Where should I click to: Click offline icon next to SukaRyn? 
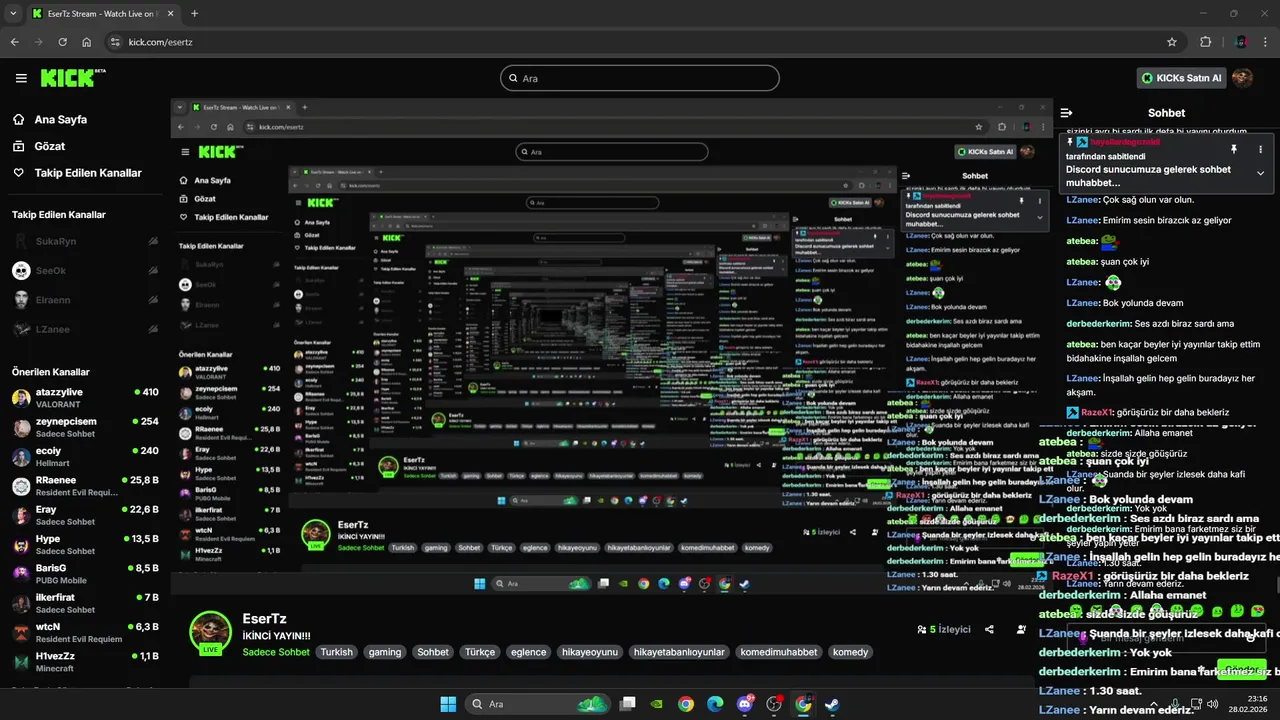[x=153, y=242]
